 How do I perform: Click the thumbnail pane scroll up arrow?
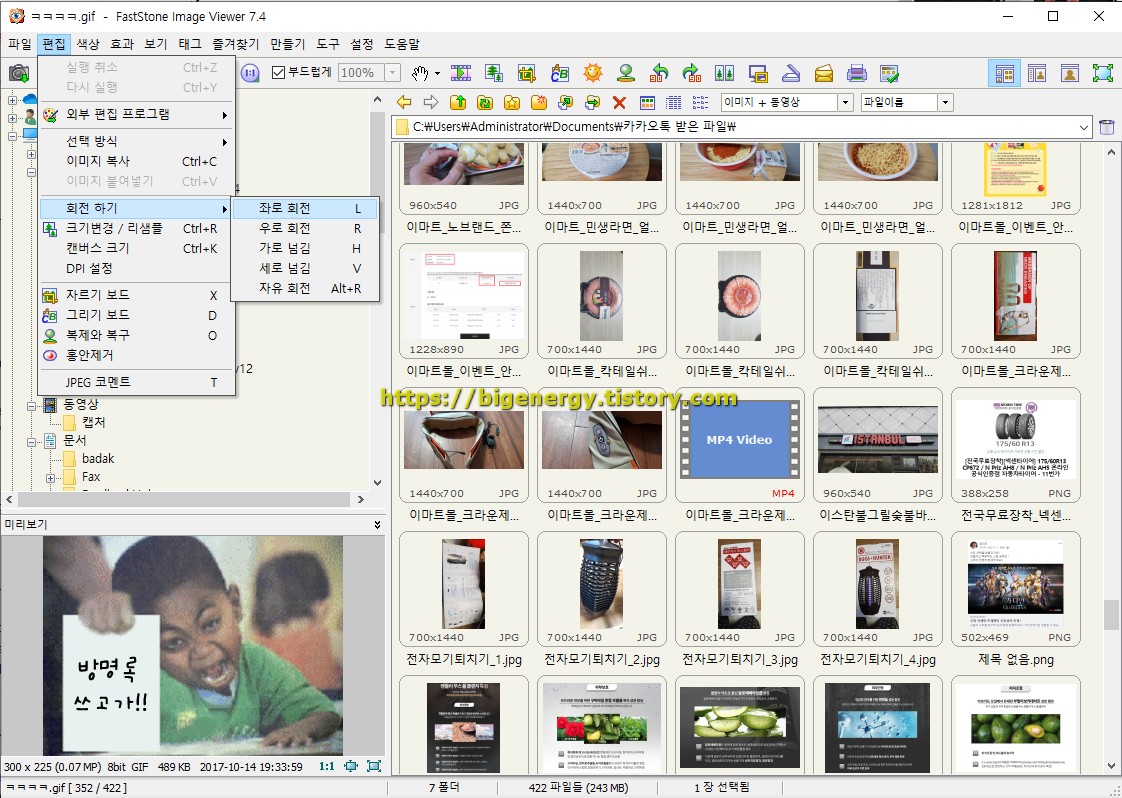1111,152
